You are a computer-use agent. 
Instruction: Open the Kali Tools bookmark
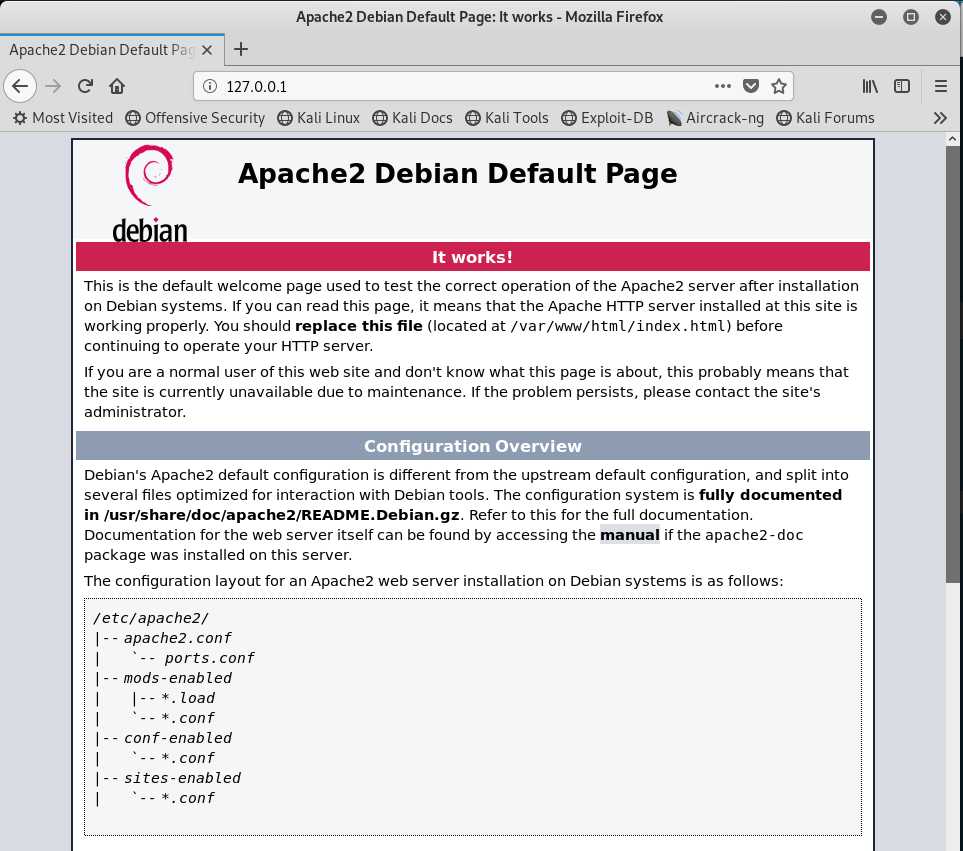507,118
